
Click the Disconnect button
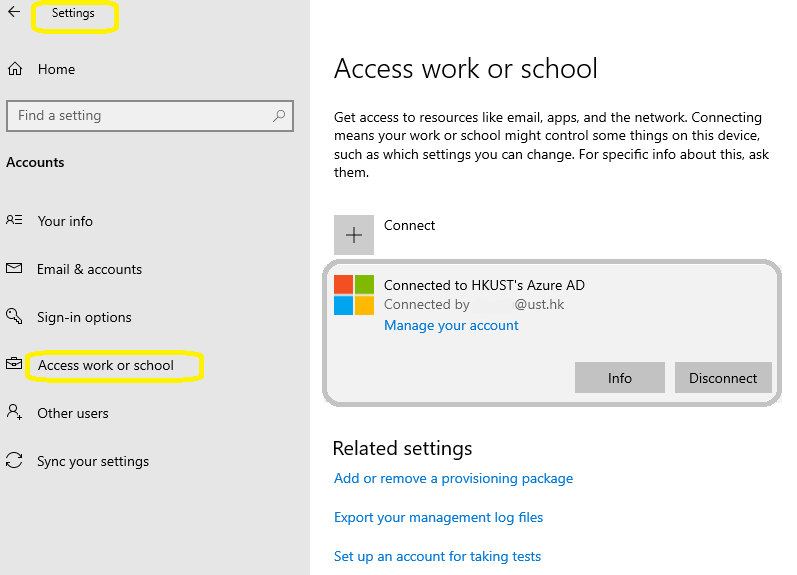click(x=723, y=378)
